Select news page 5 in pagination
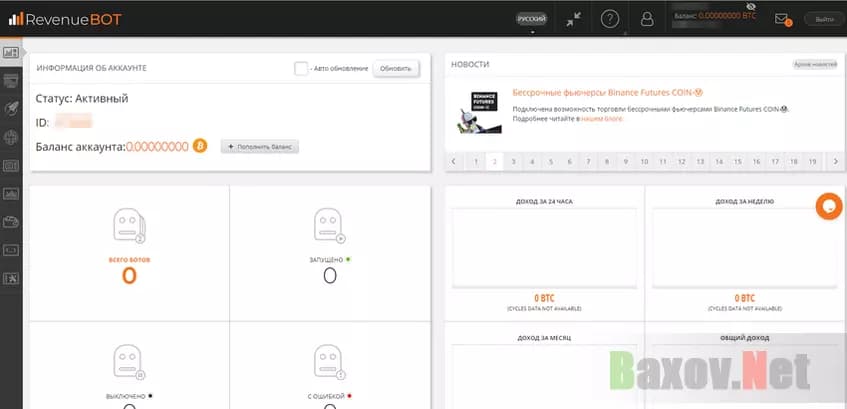Image resolution: width=847 pixels, height=409 pixels. click(551, 161)
